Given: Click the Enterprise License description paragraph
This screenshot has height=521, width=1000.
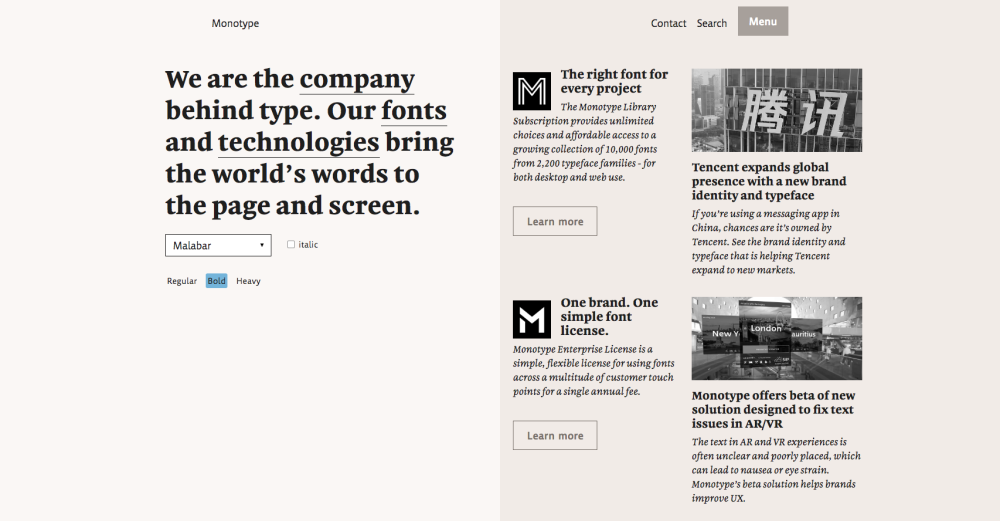Looking at the screenshot, I should pyautogui.click(x=594, y=371).
